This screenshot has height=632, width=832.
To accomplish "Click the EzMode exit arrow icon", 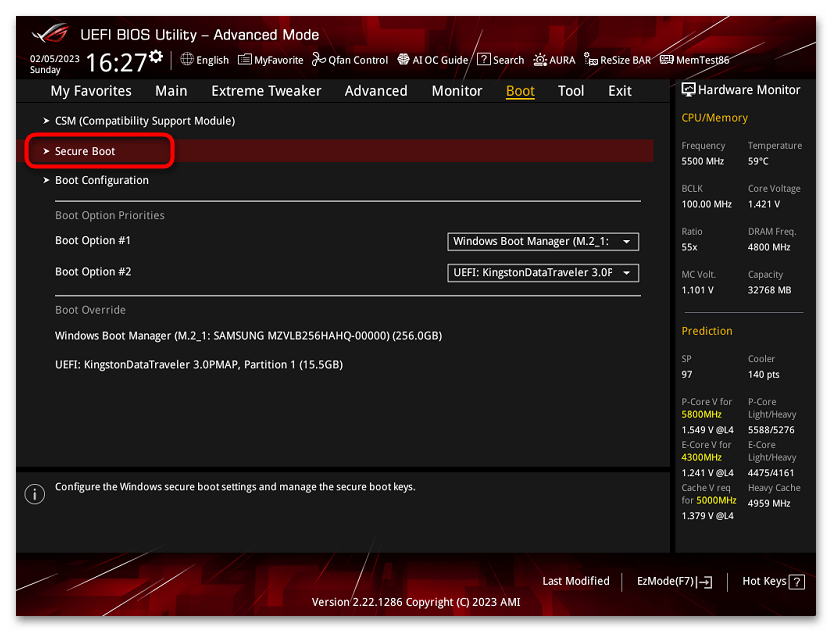I will 705,582.
